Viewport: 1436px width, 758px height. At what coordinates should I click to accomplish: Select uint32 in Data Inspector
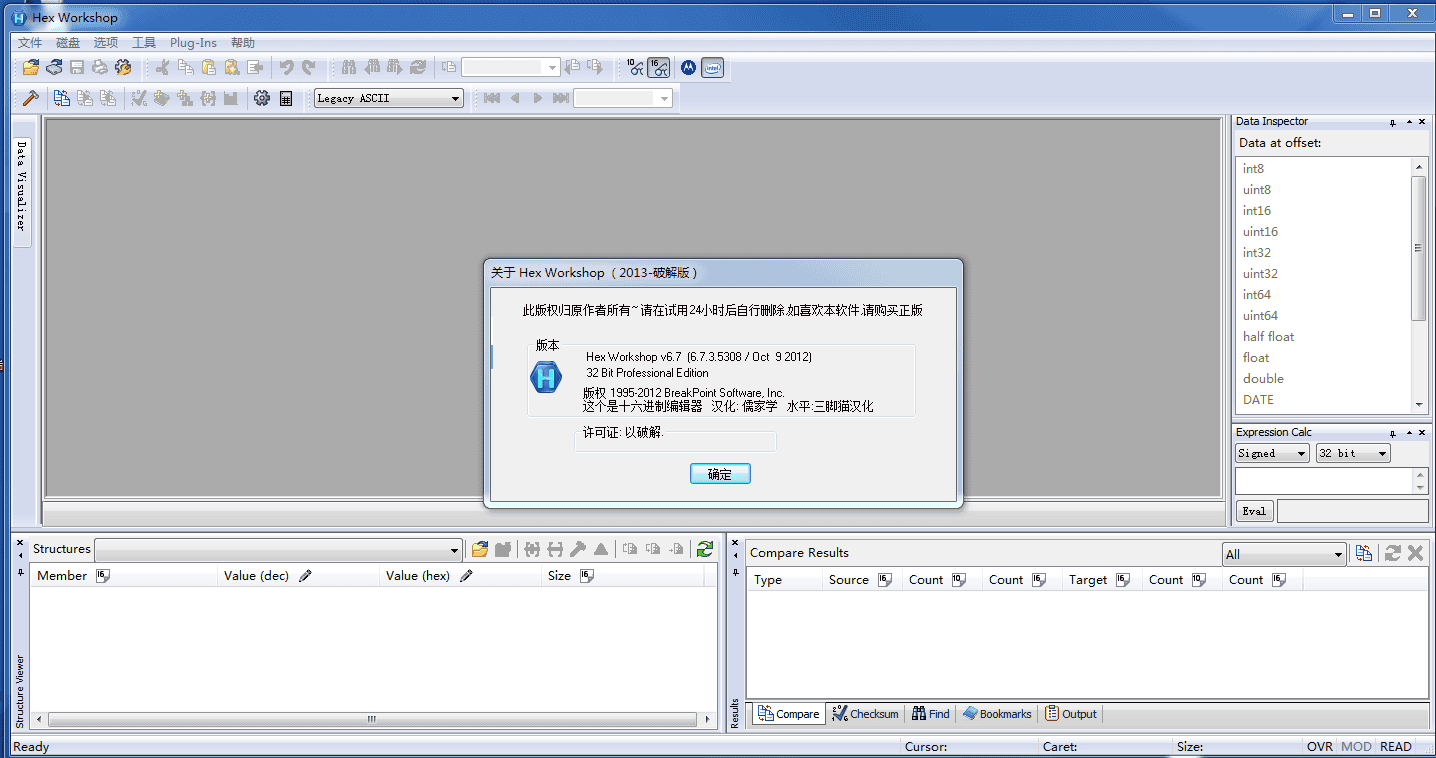tap(1260, 274)
